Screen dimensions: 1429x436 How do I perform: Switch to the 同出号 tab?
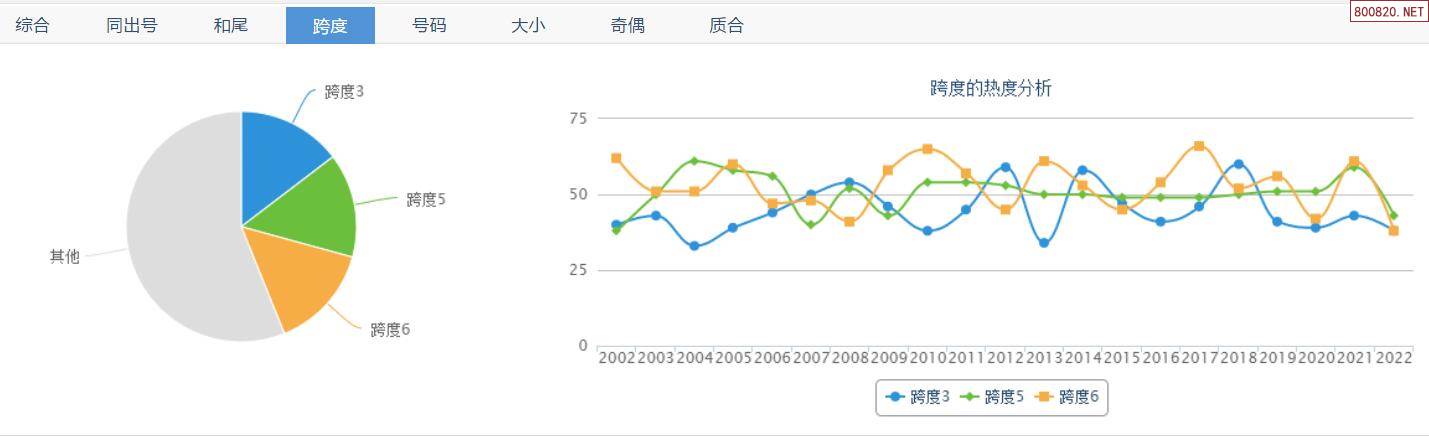132,25
